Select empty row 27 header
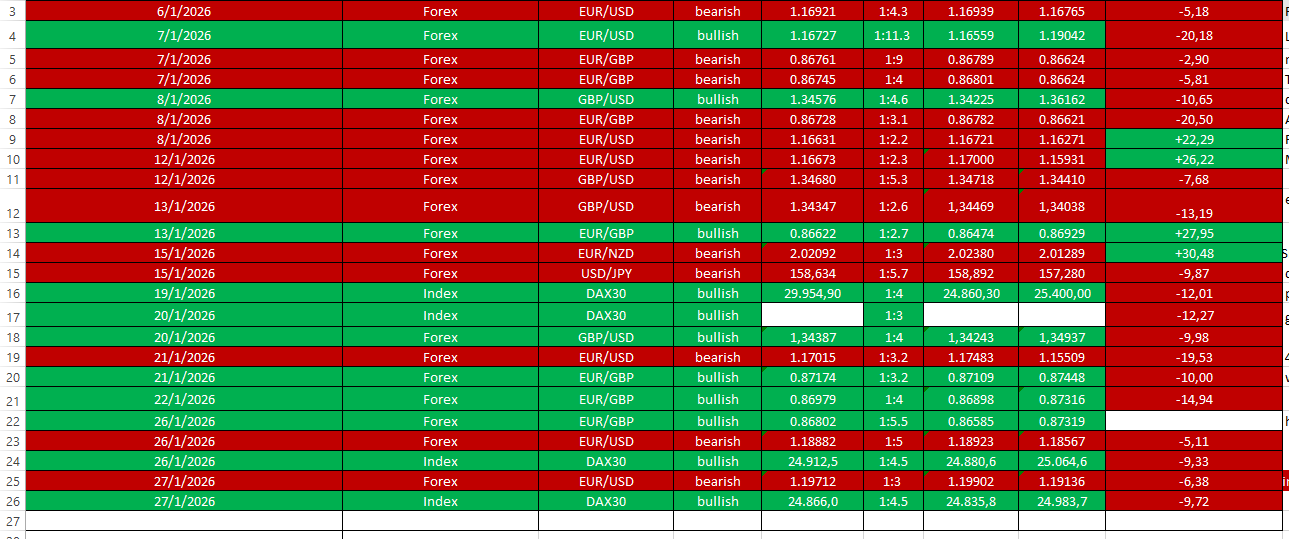 (12, 521)
